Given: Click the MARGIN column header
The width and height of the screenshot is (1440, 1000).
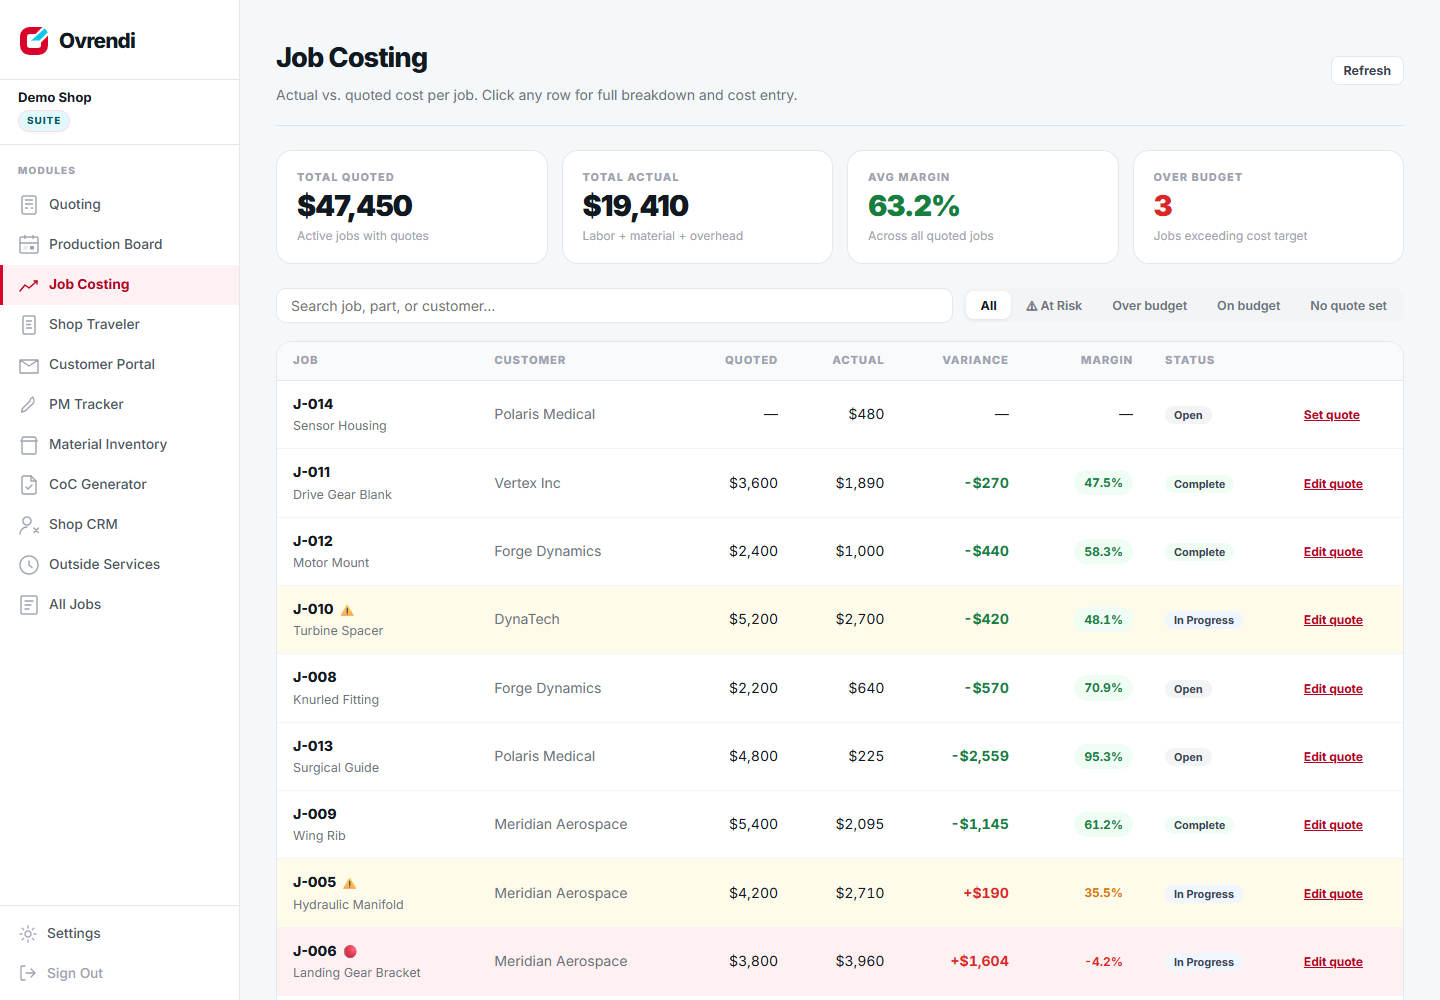Looking at the screenshot, I should pos(1106,360).
